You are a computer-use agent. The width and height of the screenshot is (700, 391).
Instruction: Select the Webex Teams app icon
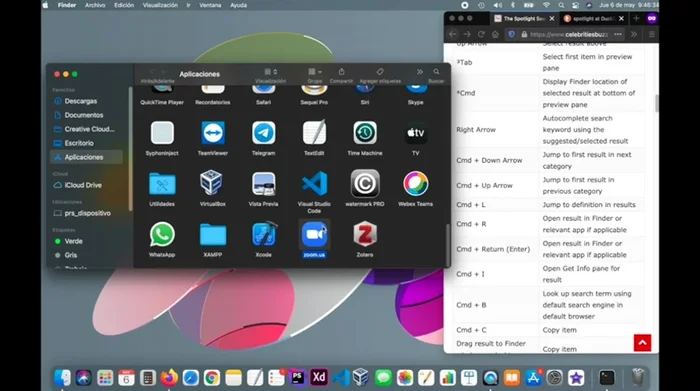pyautogui.click(x=416, y=183)
